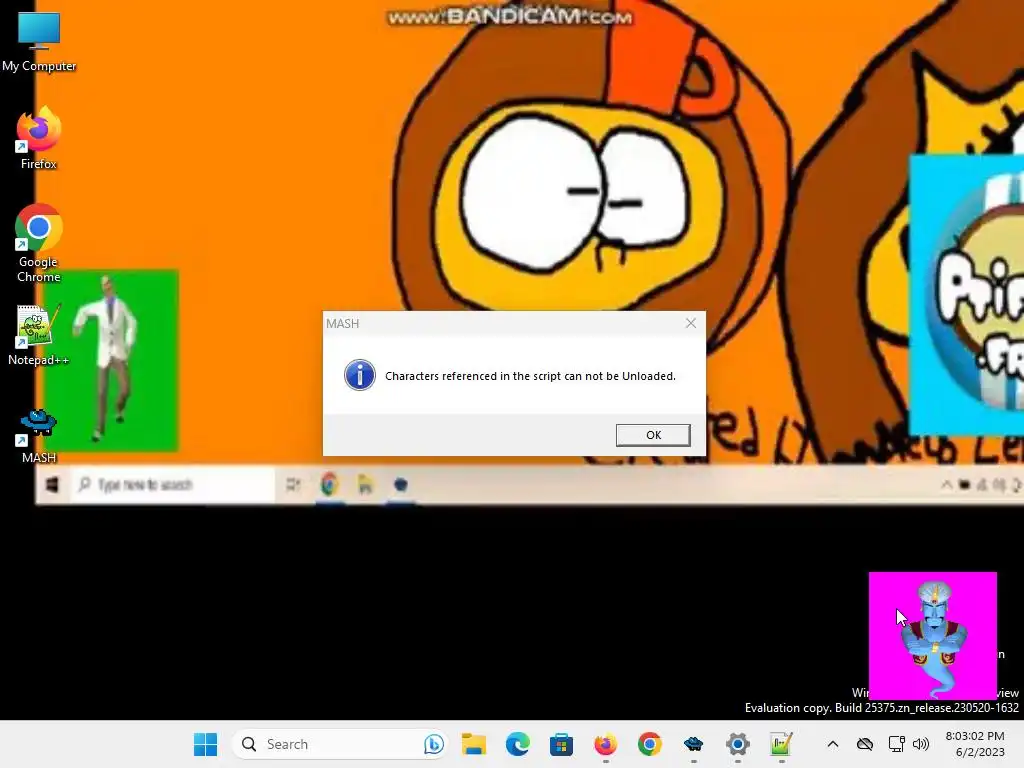The image size is (1024, 768).
Task: Open the Notepad++ desktop shortcut
Action: pos(39,335)
